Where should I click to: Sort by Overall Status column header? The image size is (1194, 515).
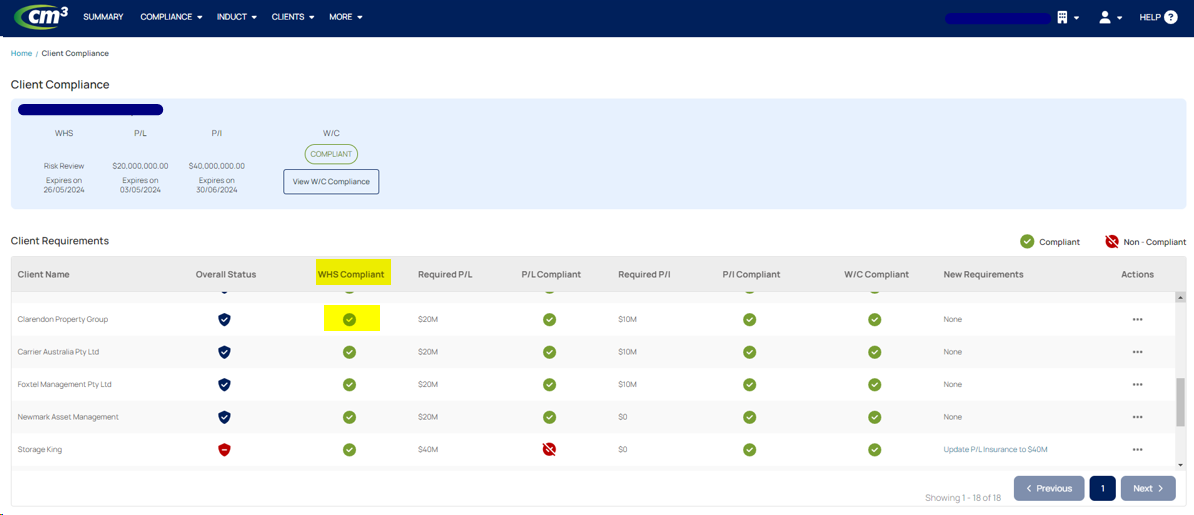click(226, 274)
